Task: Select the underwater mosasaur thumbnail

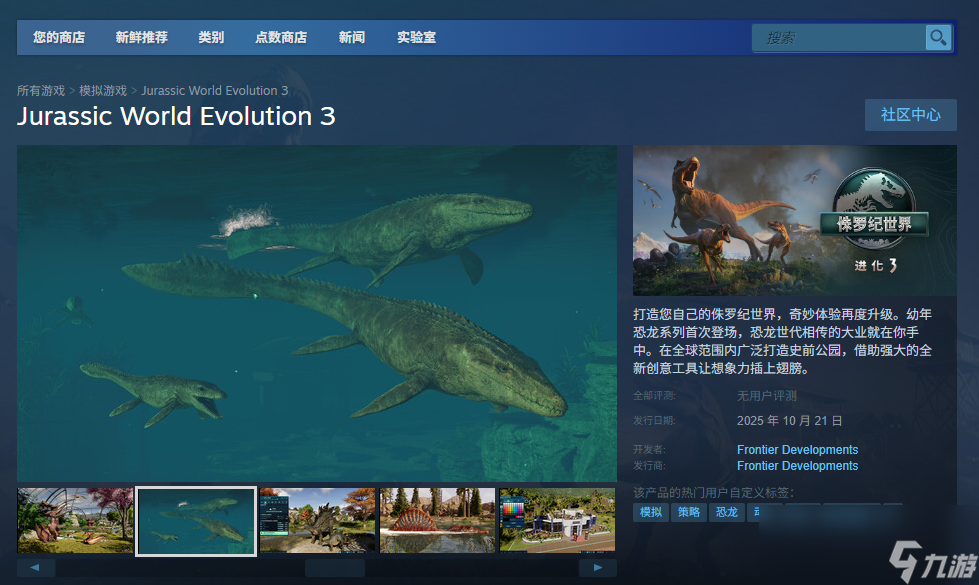Action: (x=196, y=521)
